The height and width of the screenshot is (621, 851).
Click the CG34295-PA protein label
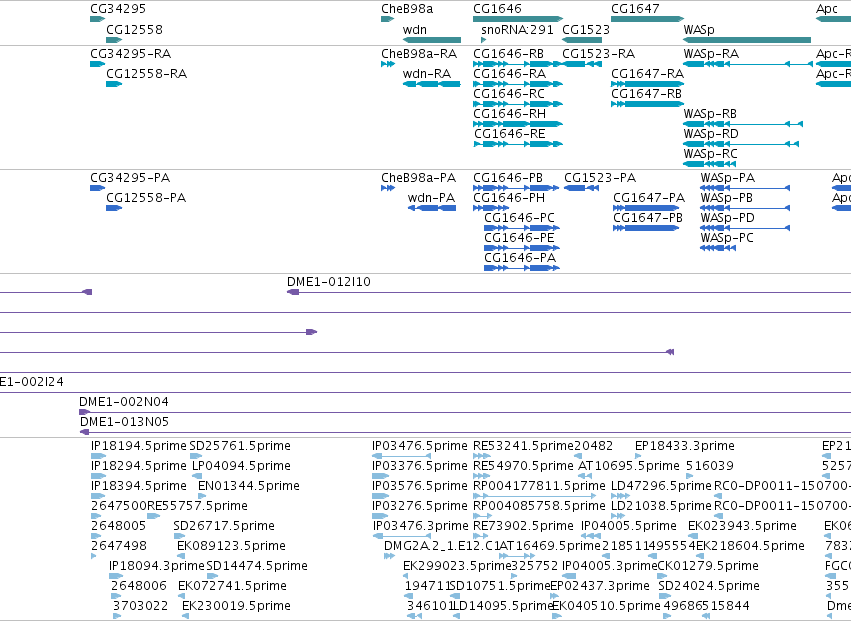[x=130, y=178]
